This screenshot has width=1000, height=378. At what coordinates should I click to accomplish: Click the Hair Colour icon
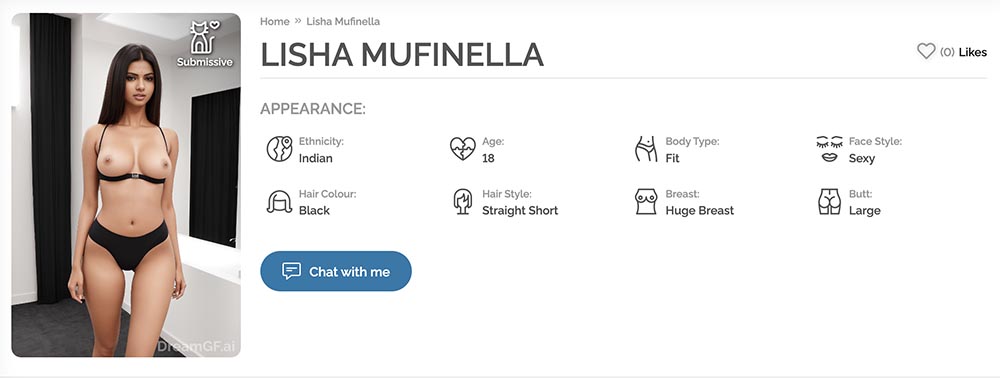pyautogui.click(x=279, y=201)
